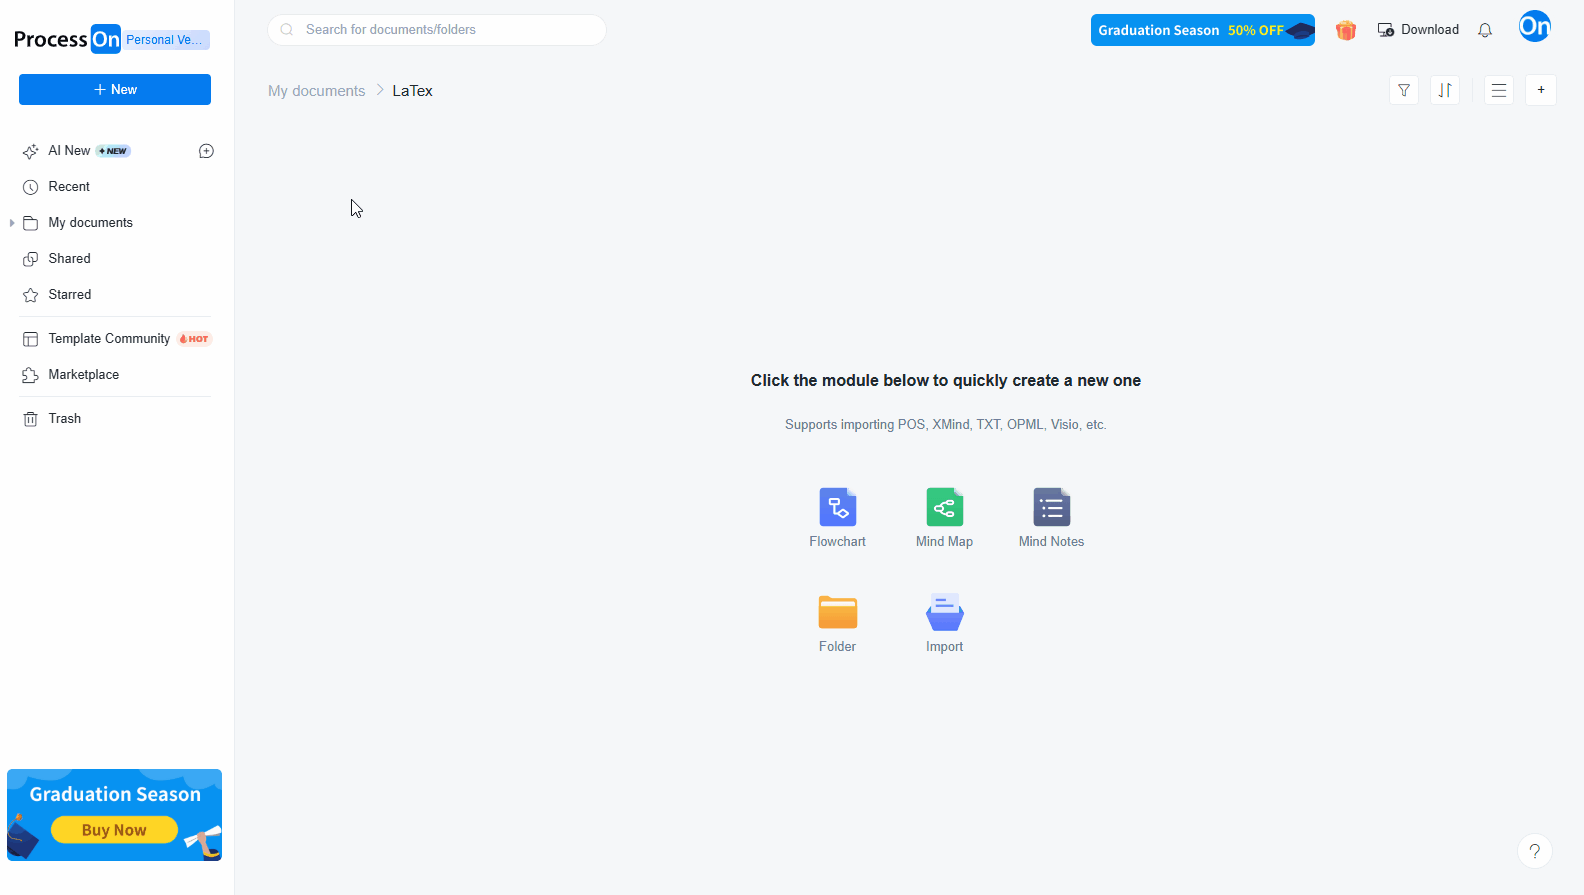
Task: Open the Import file module
Action: [944, 612]
